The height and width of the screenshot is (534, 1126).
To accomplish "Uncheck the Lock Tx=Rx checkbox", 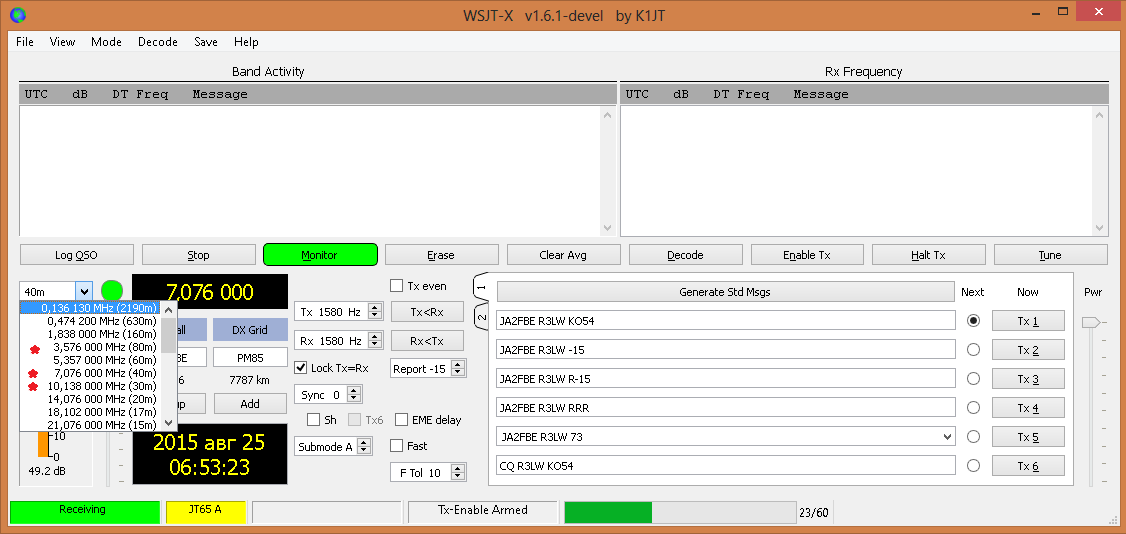I will 302,368.
